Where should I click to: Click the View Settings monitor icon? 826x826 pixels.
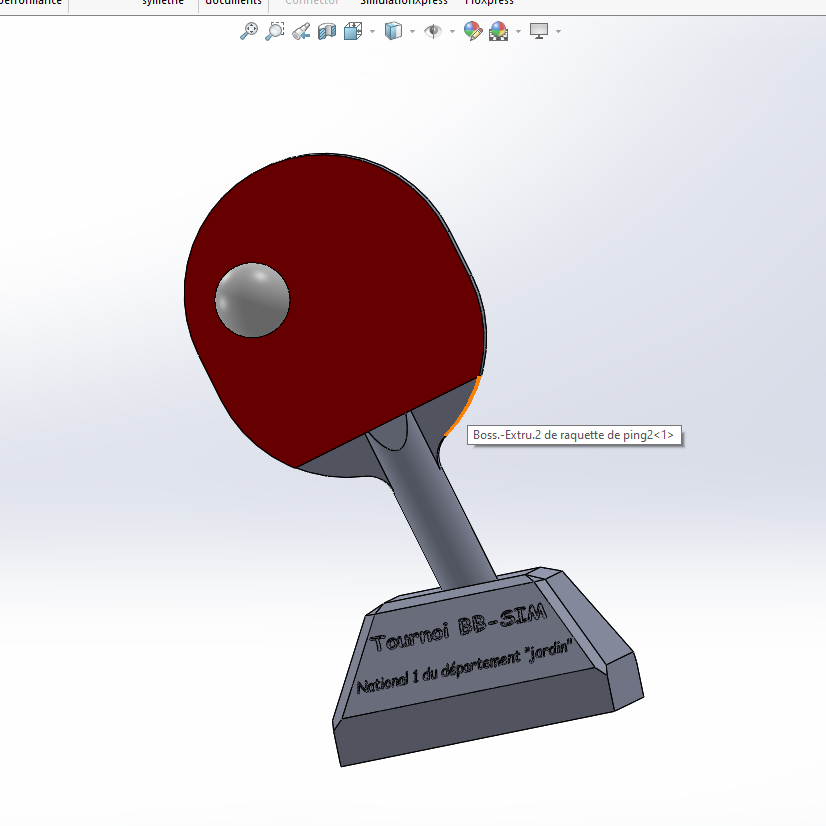537,31
